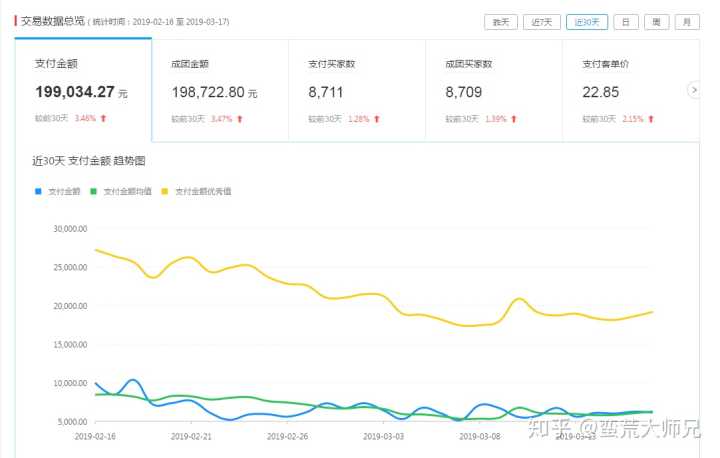Viewport: 720px width, 458px height.
Task: Click red up arrow under 支付买家数
Action: click(x=377, y=119)
